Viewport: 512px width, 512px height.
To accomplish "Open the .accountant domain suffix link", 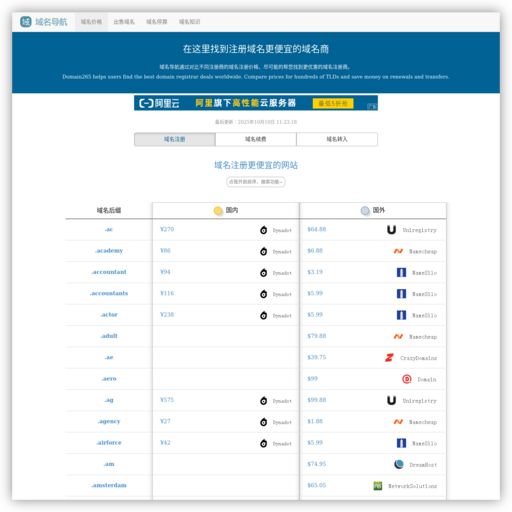I will 109,272.
